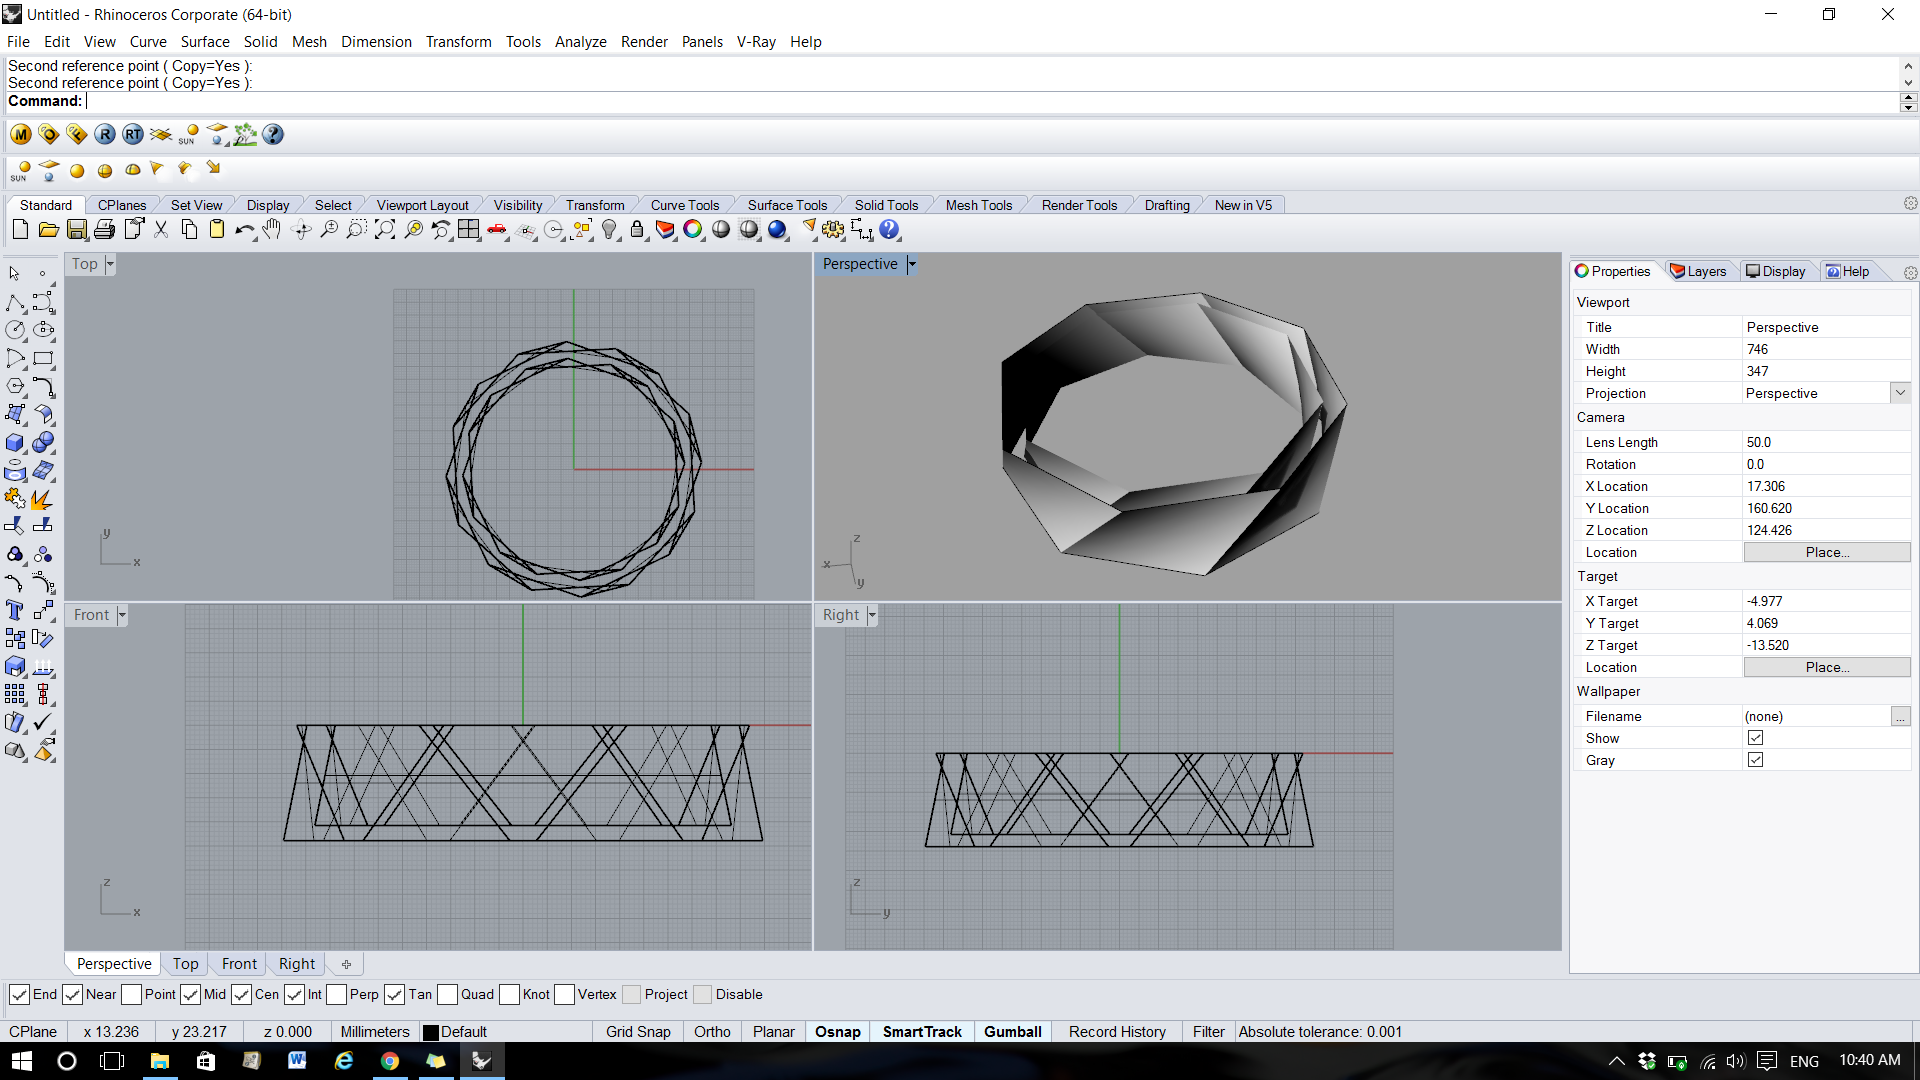Click the Undo arrow icon
The width and height of the screenshot is (1920, 1080).
point(244,230)
